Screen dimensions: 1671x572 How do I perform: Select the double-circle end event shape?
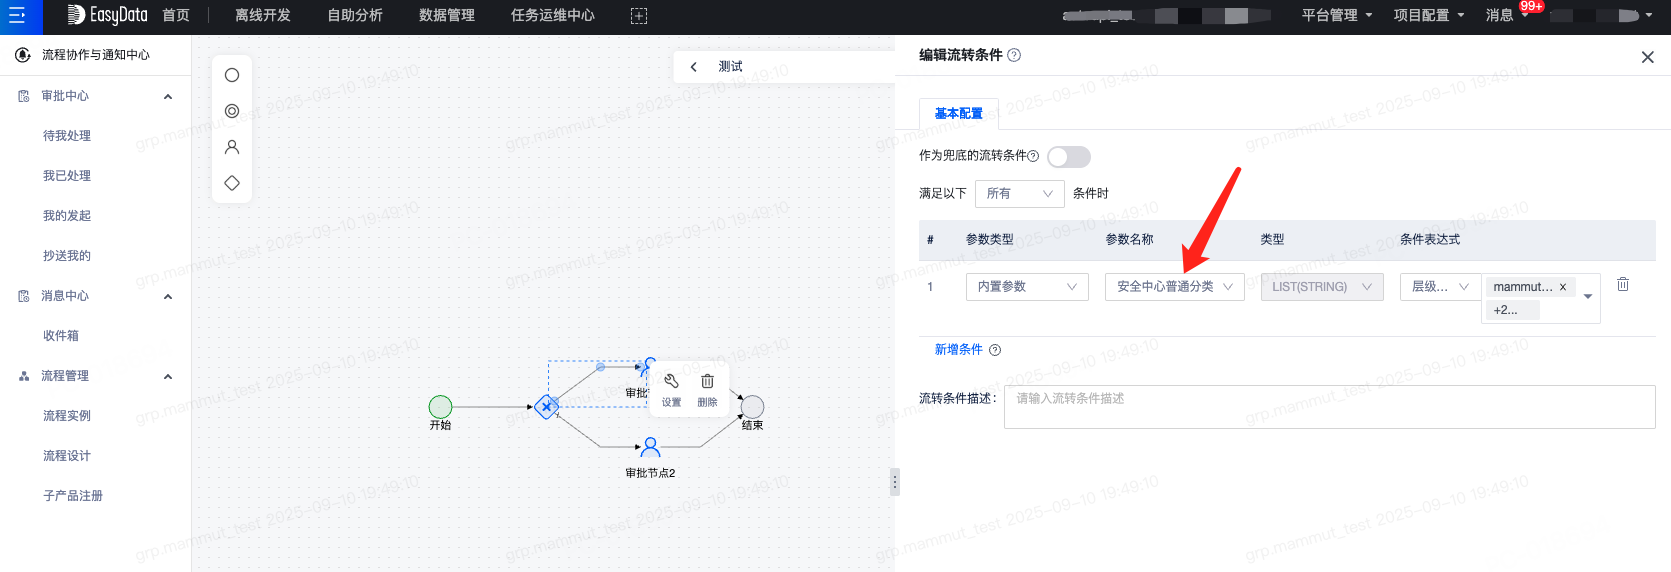click(x=232, y=111)
